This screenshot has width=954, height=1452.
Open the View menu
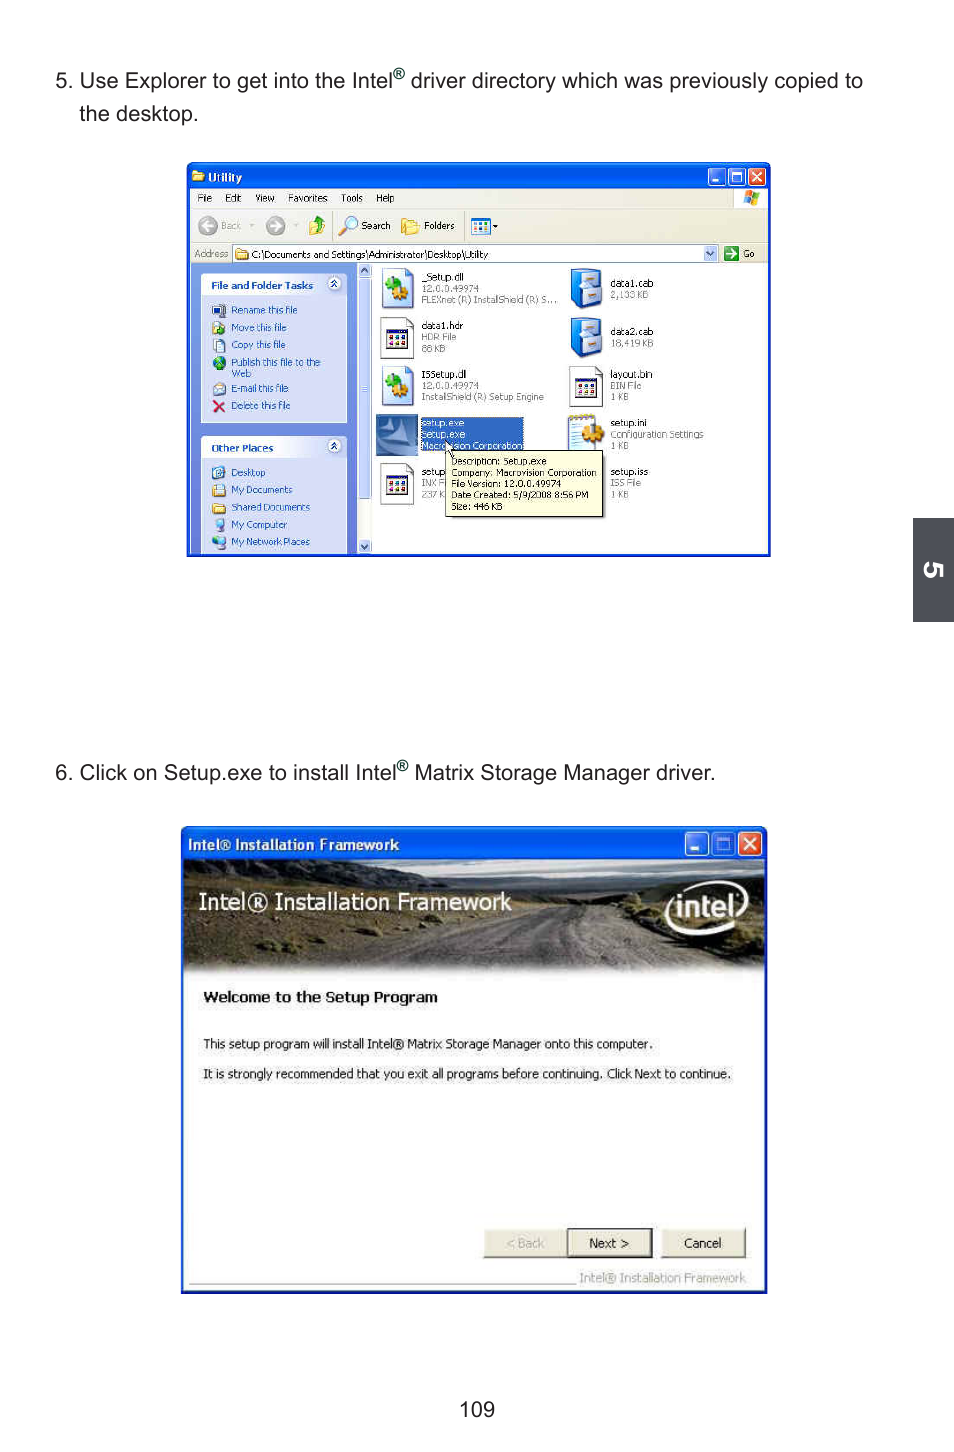(265, 198)
